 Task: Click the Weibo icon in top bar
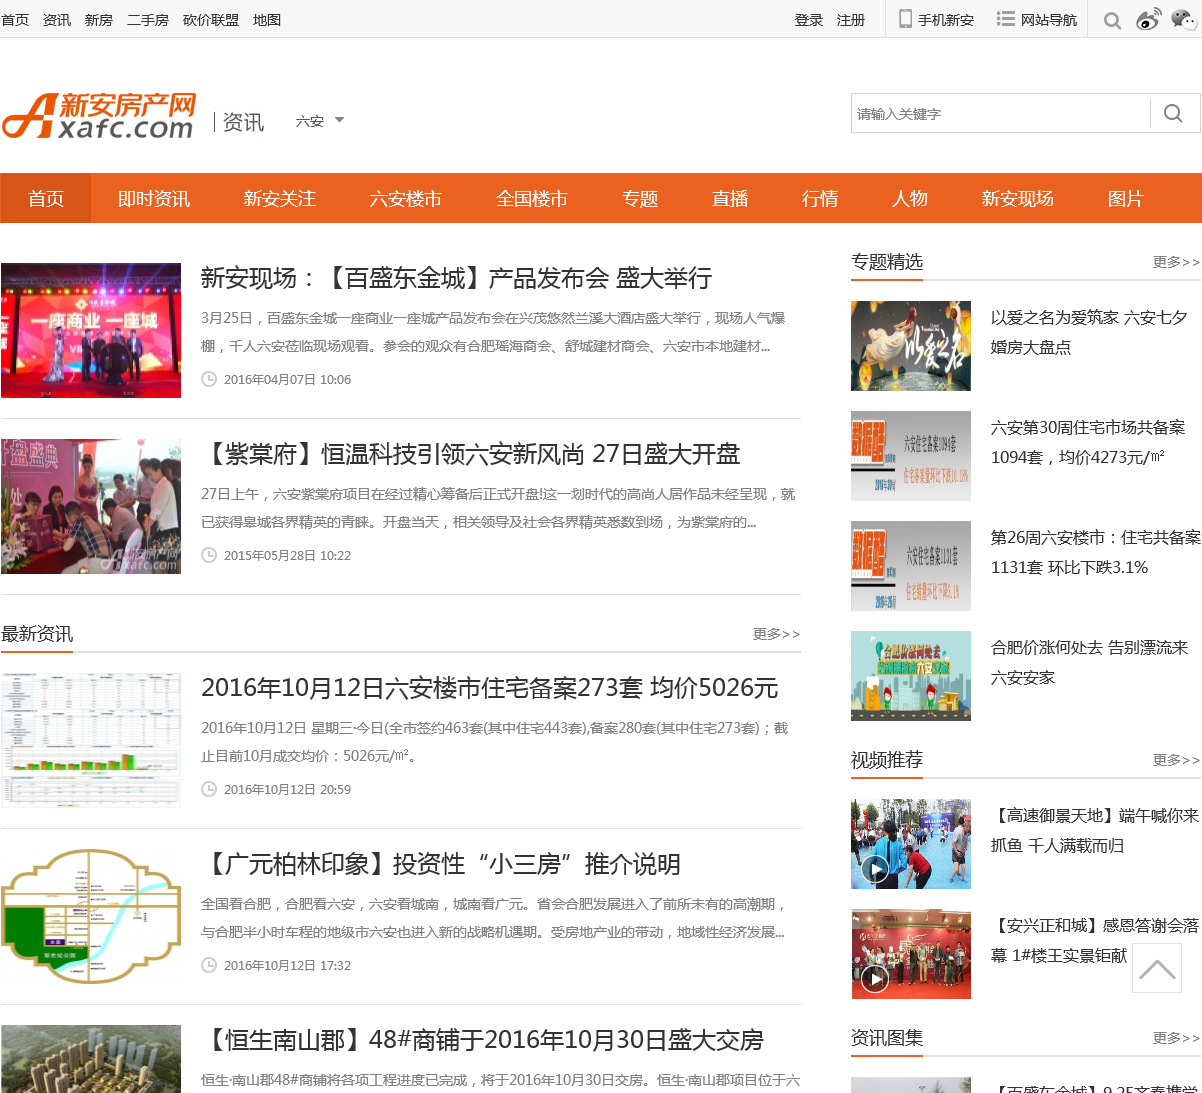pos(1148,20)
